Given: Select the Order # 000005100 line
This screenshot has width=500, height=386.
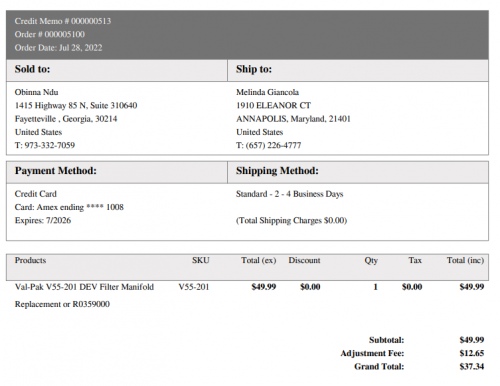Looking at the screenshot, I should click(50, 34).
